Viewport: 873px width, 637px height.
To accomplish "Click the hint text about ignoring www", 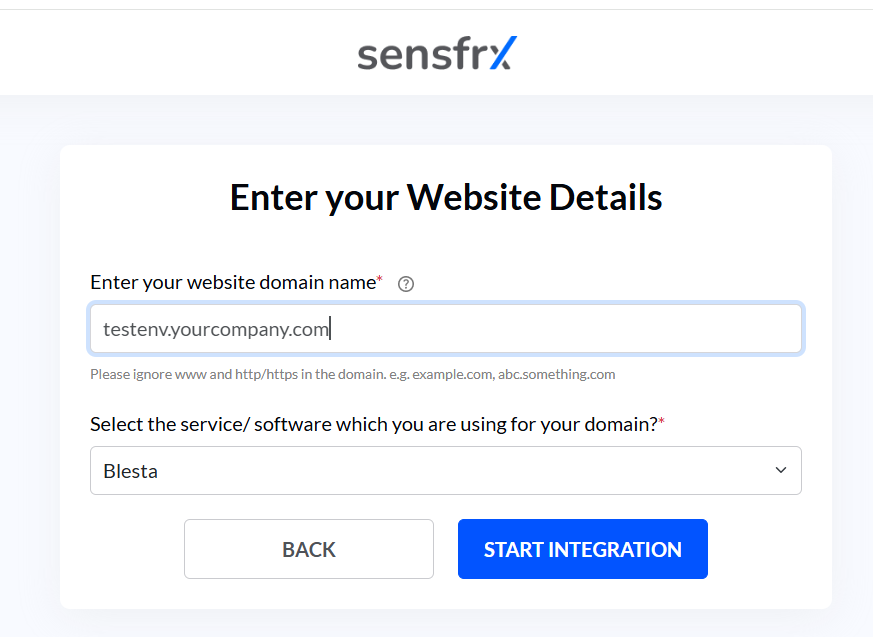I will (x=352, y=374).
